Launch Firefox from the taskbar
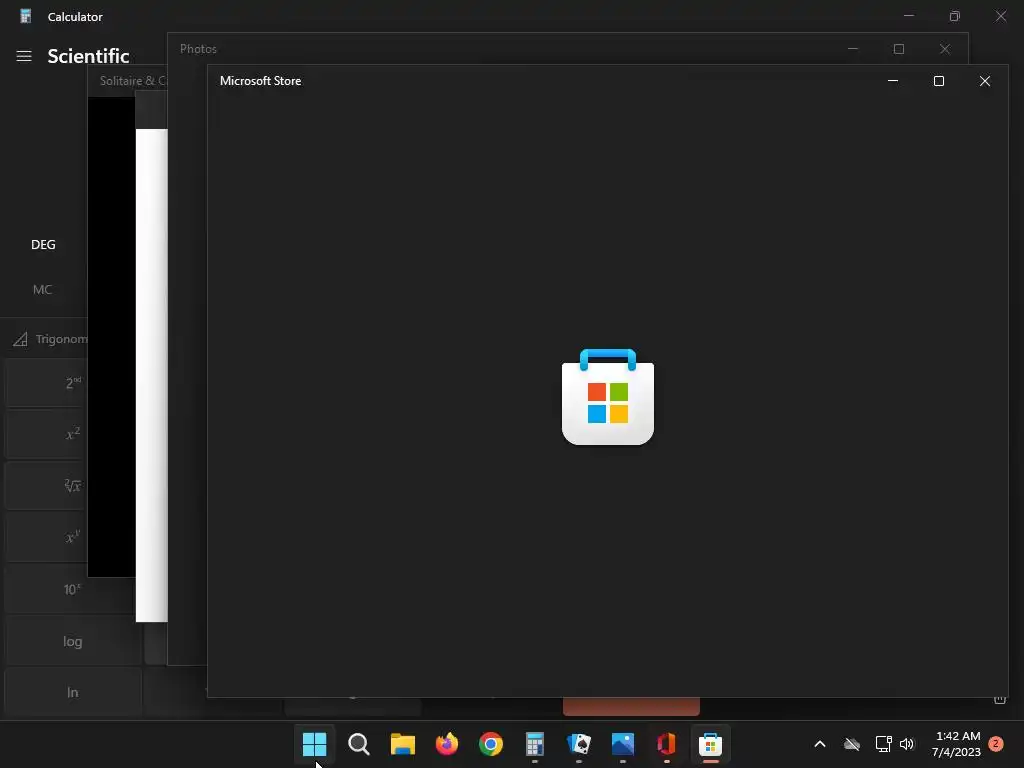Screen dimensions: 1024x768 pyautogui.click(x=447, y=744)
